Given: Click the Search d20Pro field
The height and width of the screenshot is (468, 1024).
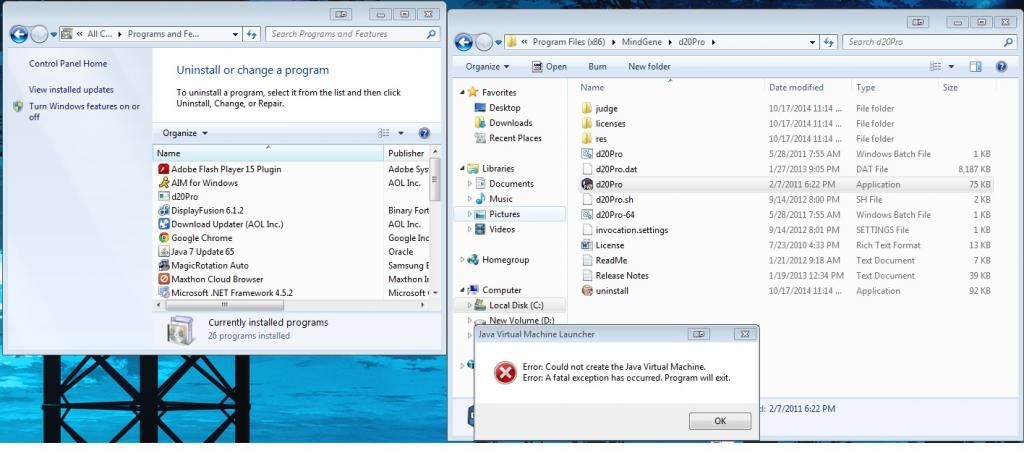Looking at the screenshot, I should [x=929, y=42].
